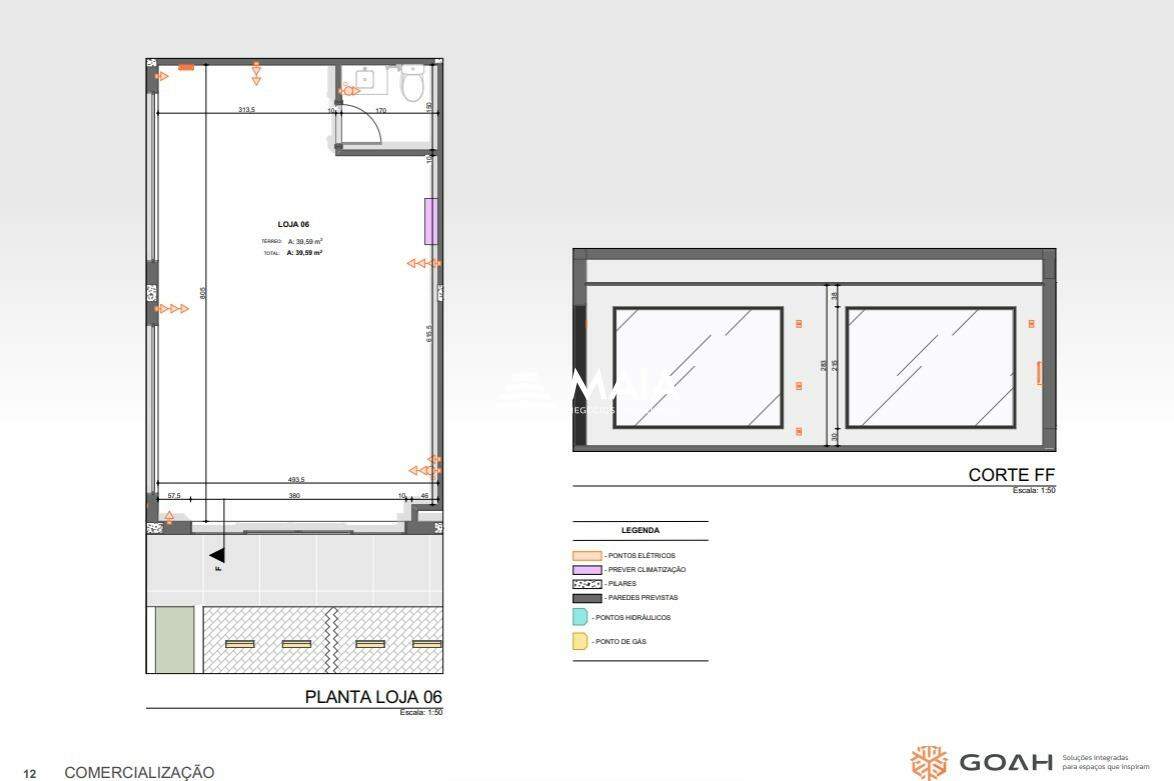Click the LOJA 06 room label
Viewport: 1174px width, 781px height.
coord(294,225)
